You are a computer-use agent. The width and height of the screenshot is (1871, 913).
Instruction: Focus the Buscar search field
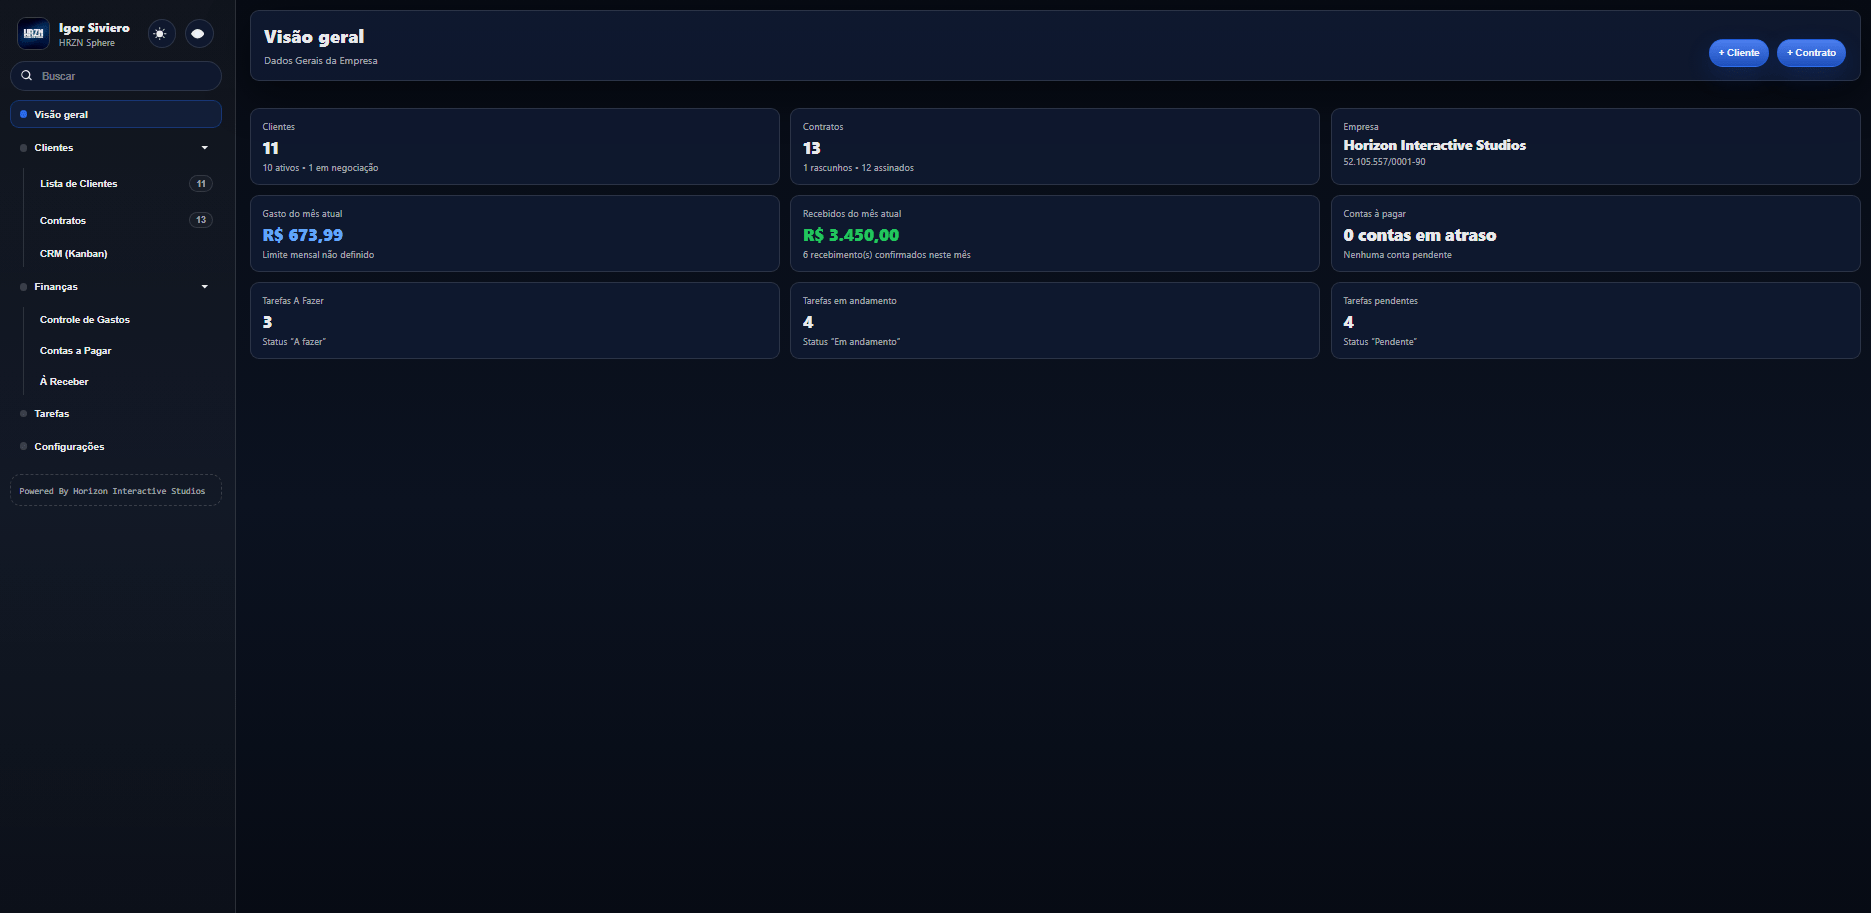[x=116, y=76]
